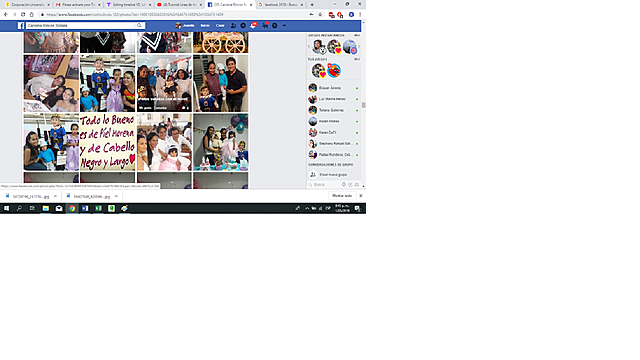
Task: Click Mostrar todo in downloads bar
Action: coord(342,196)
